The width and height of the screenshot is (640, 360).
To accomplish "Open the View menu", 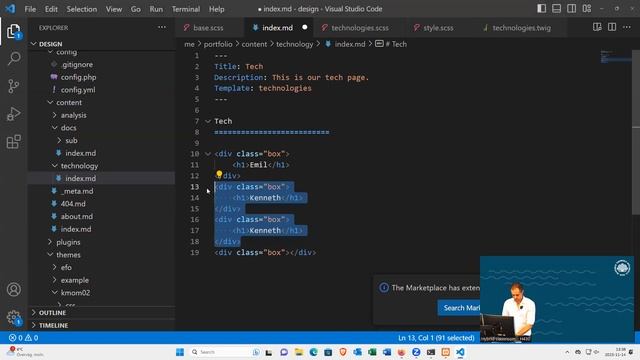I will pos(114,9).
